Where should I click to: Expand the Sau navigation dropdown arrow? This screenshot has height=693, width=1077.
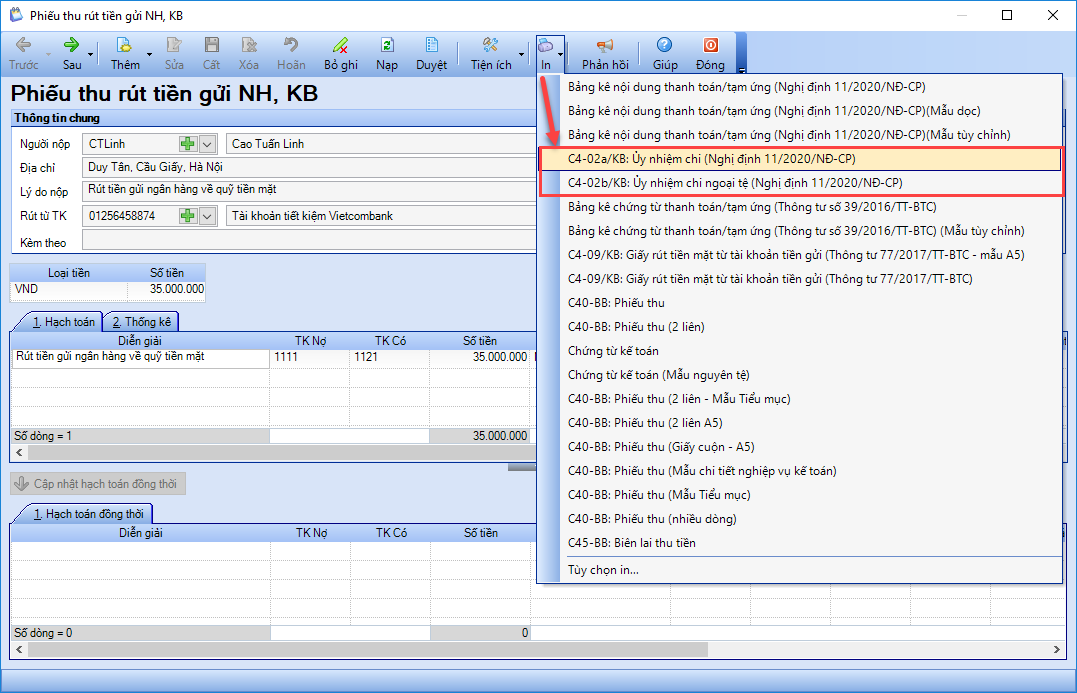pos(90,55)
